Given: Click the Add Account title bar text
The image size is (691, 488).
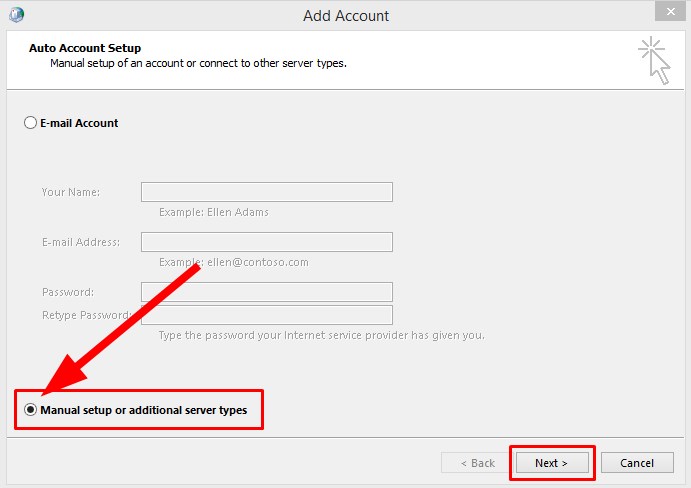Looking at the screenshot, I should [346, 16].
